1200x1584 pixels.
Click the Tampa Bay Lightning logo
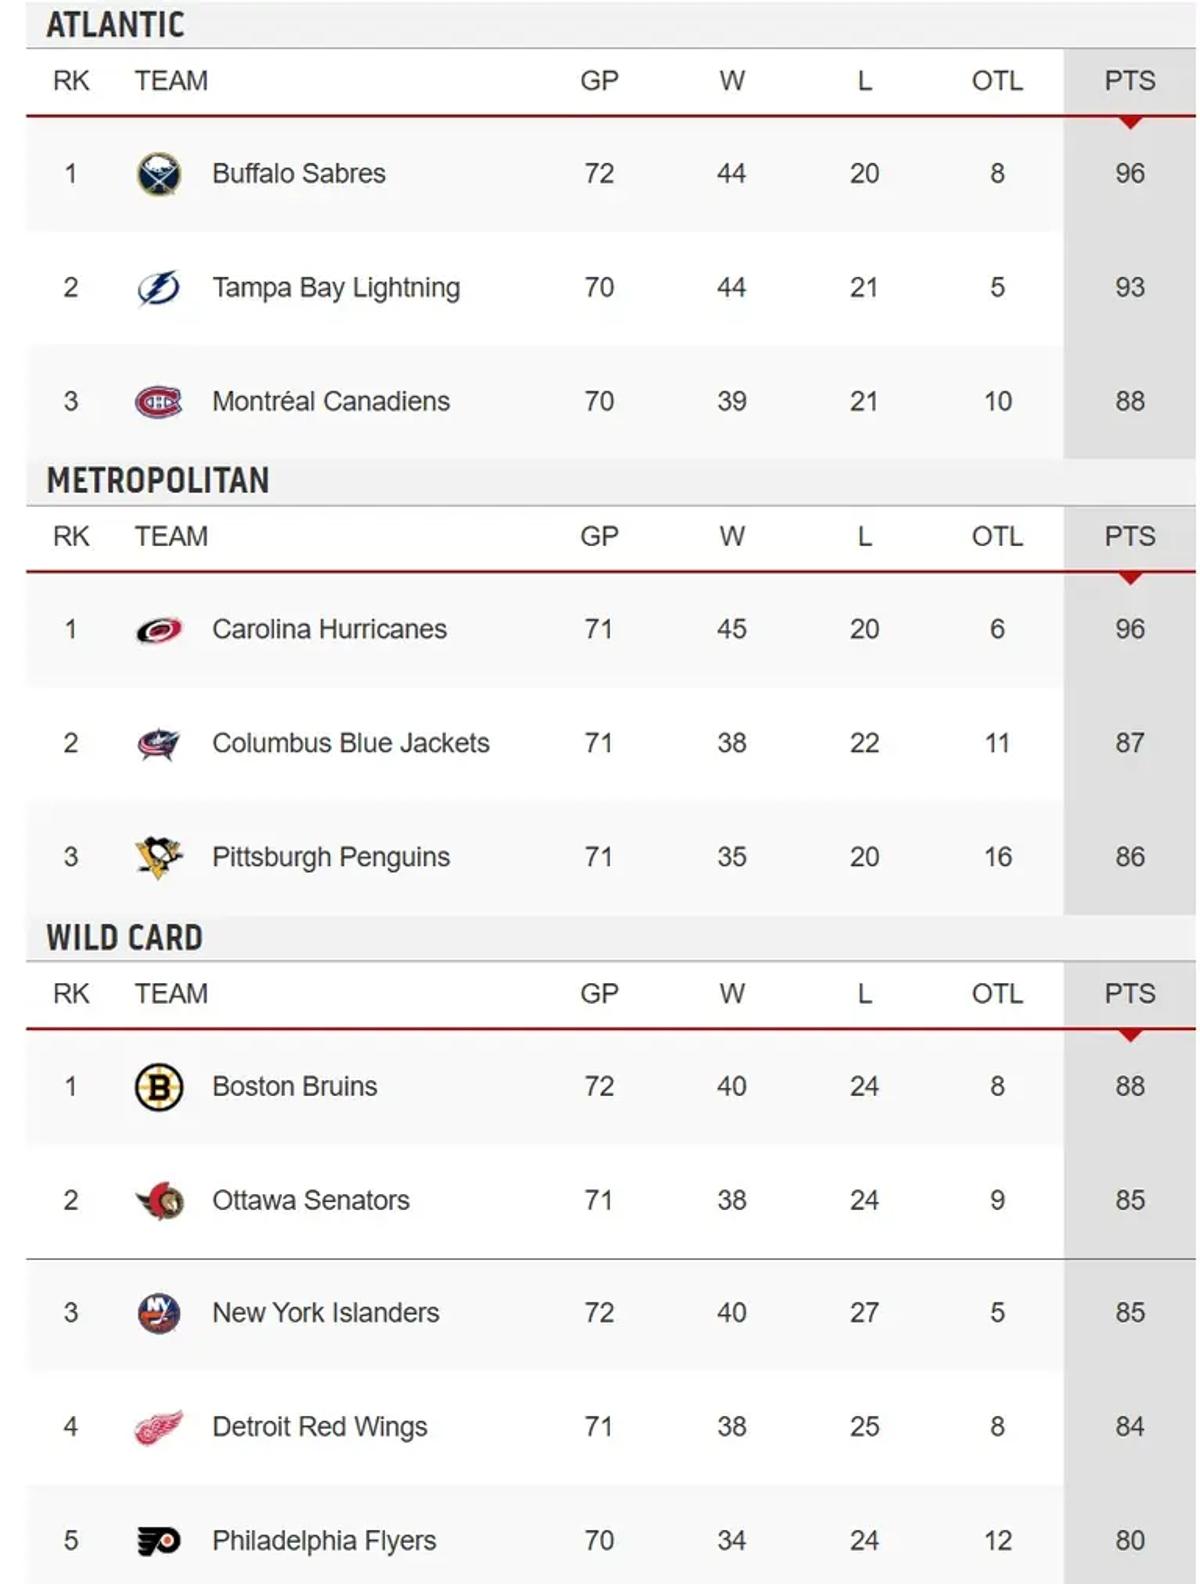(x=158, y=288)
